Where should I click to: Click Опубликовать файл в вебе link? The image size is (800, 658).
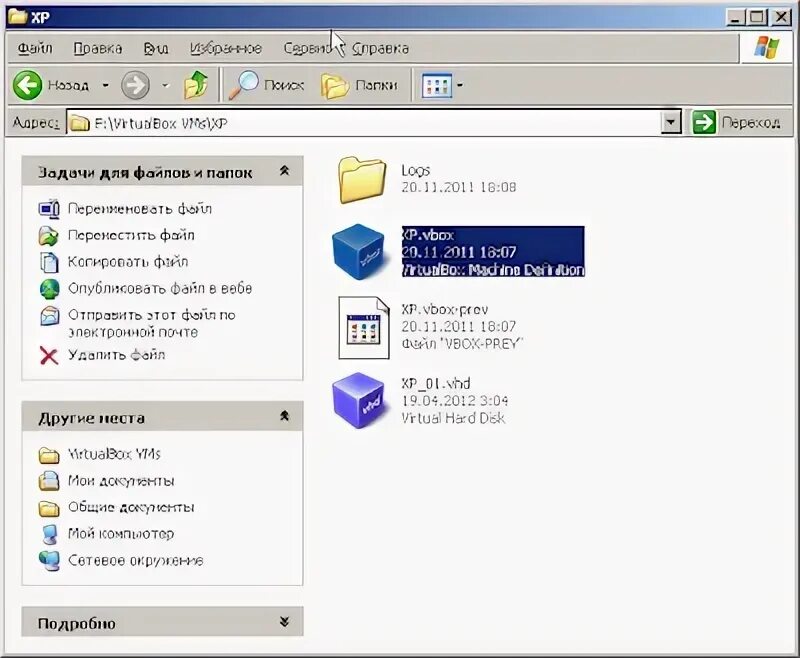click(160, 288)
